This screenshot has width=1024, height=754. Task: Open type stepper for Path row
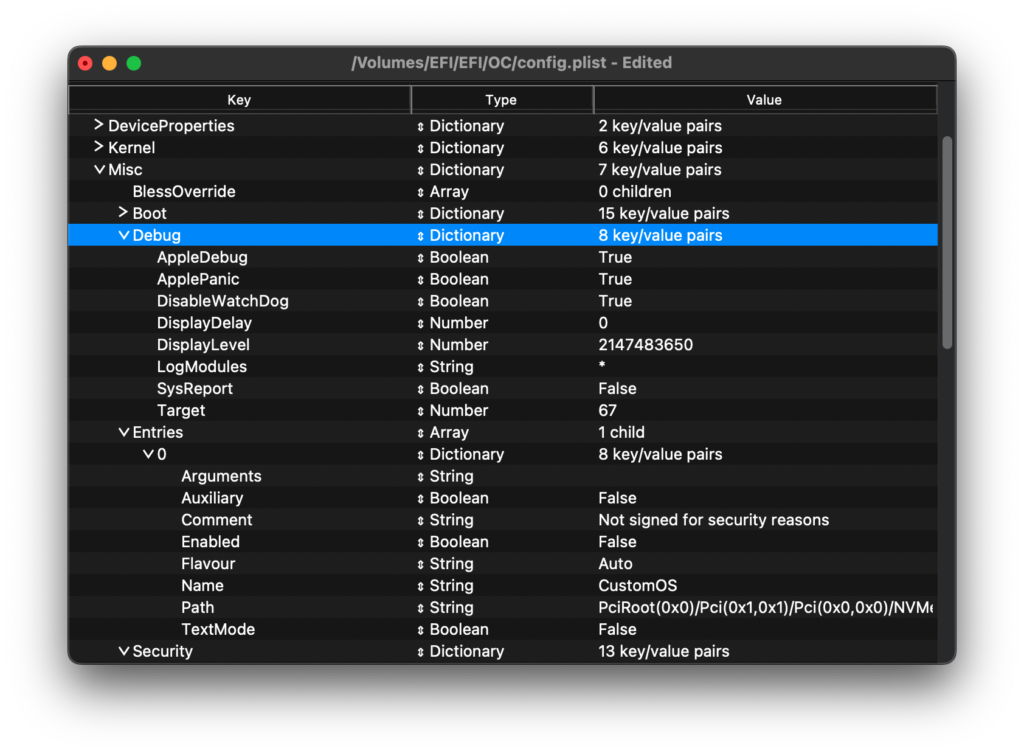click(x=421, y=608)
